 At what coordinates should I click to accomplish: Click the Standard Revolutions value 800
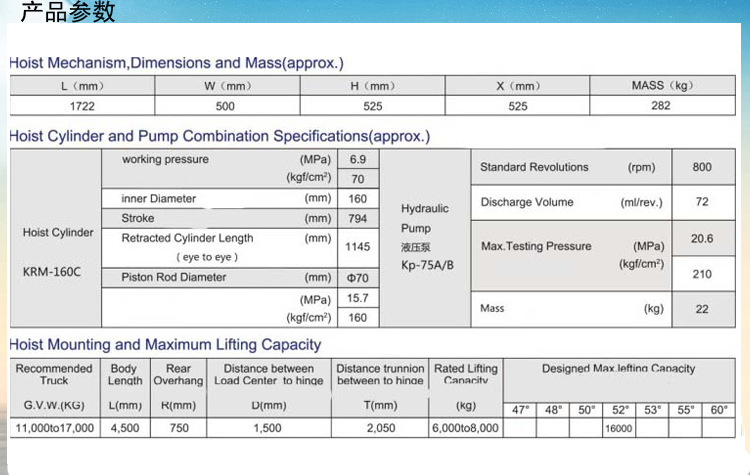(702, 167)
